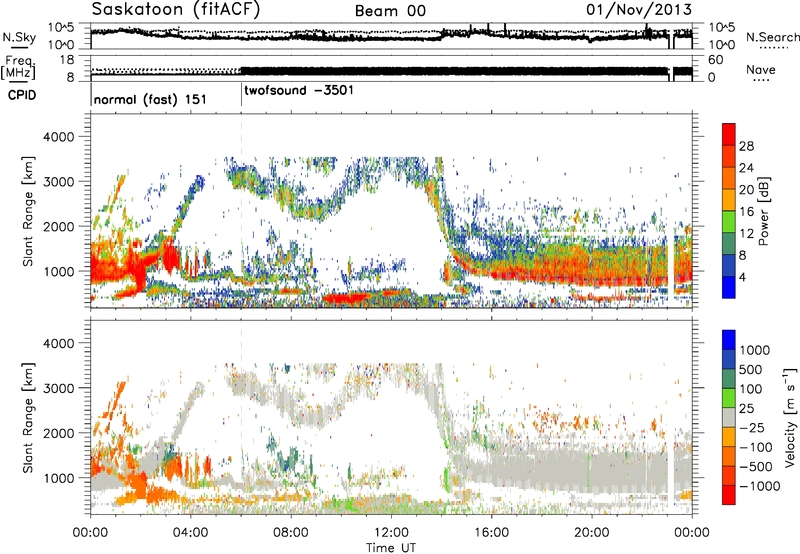Image resolution: width=800 pixels, height=554 pixels.
Task: Click the 'Beam 00' label
Action: (x=390, y=11)
